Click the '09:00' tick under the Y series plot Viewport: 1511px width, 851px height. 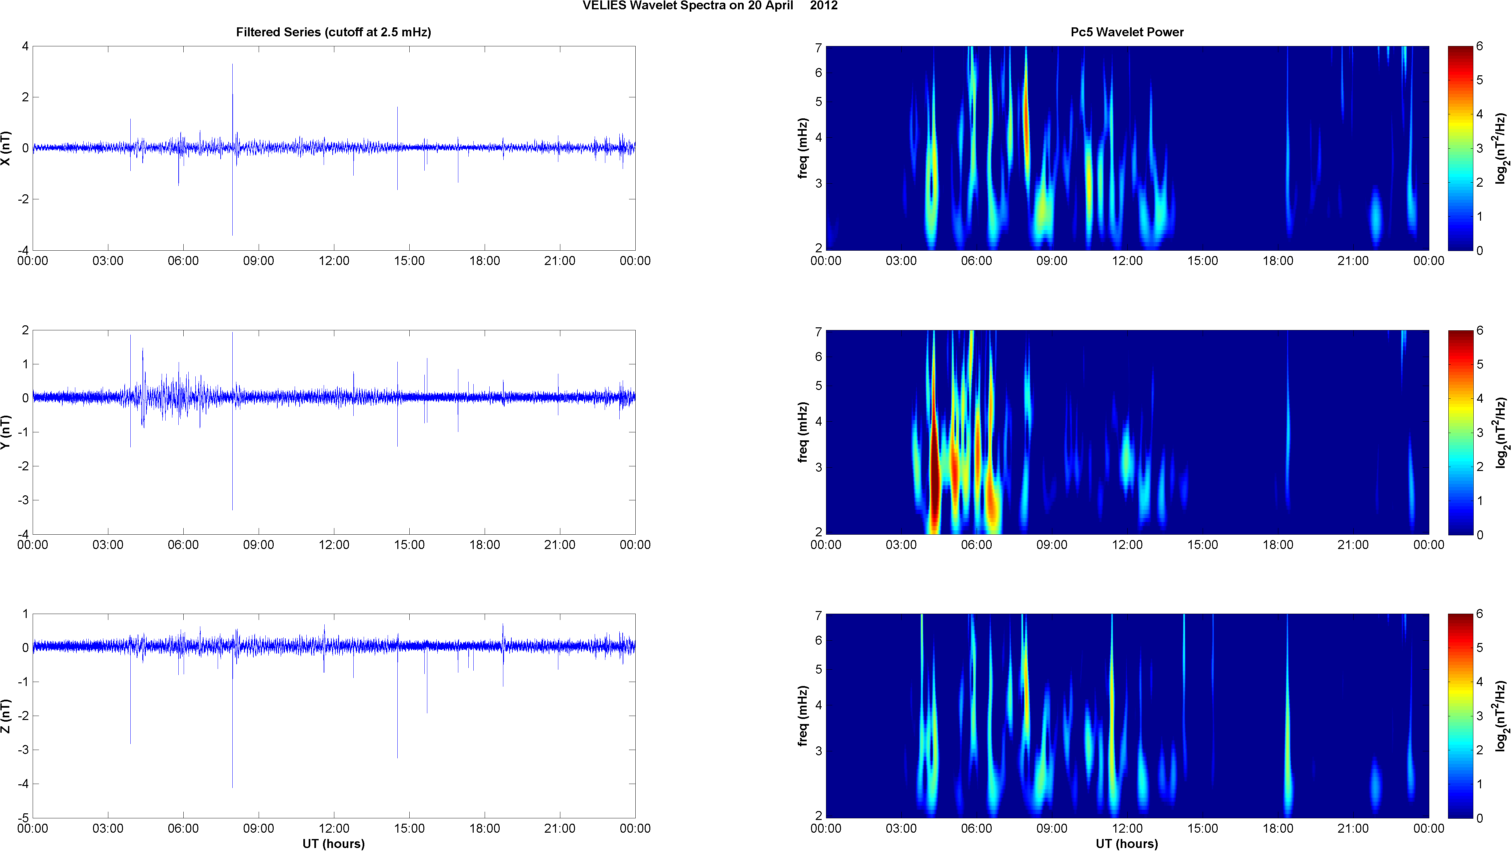(258, 545)
